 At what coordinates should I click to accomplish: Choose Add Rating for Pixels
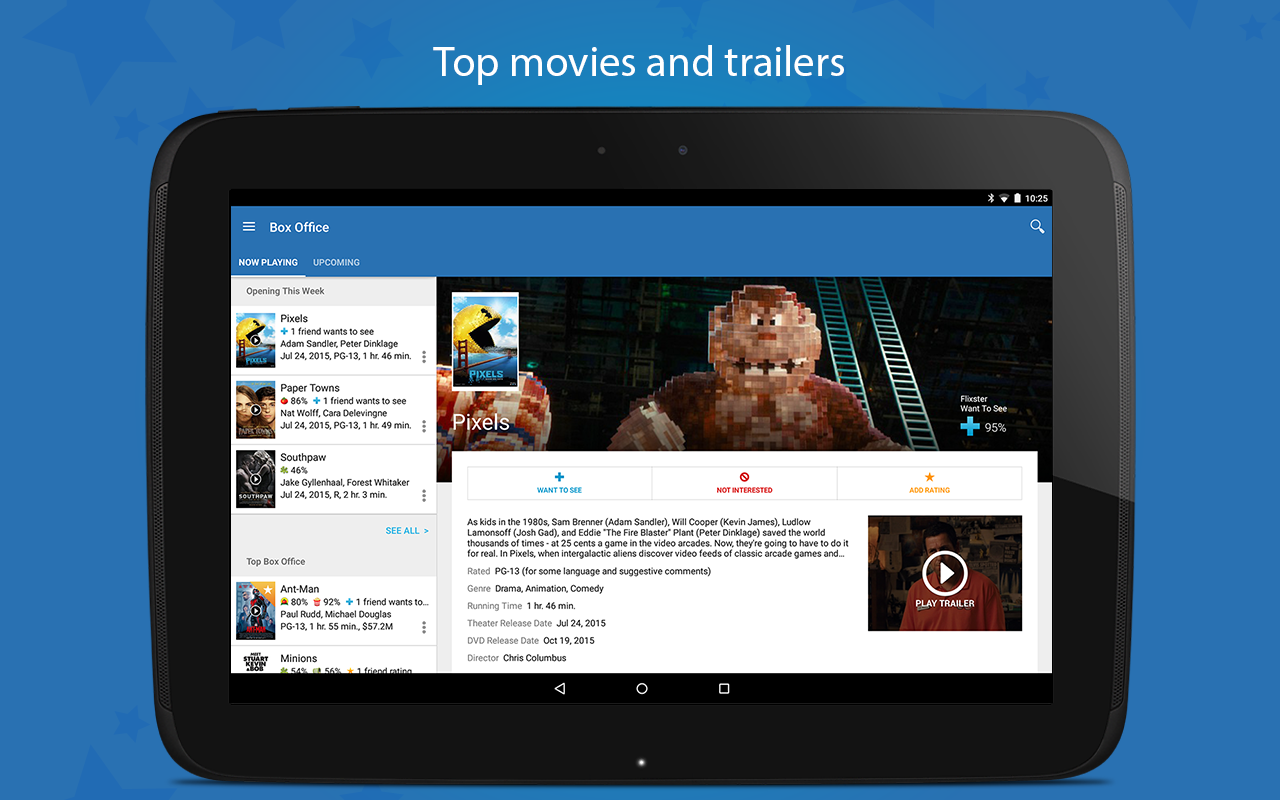point(929,483)
